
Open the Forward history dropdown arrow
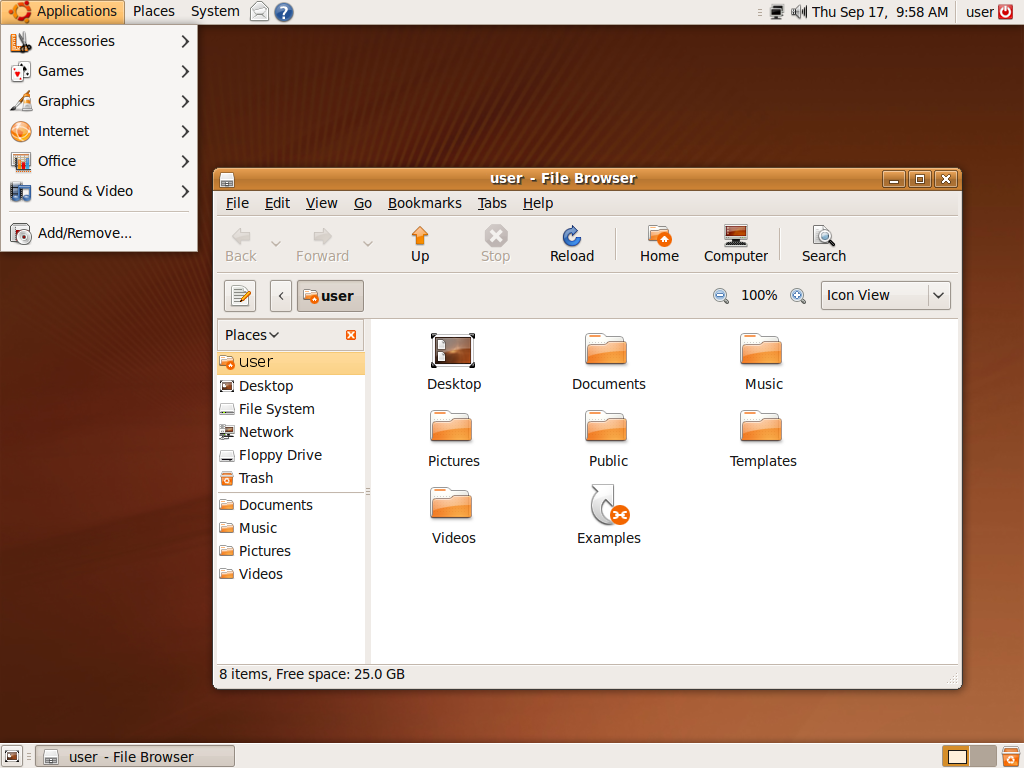coord(368,244)
